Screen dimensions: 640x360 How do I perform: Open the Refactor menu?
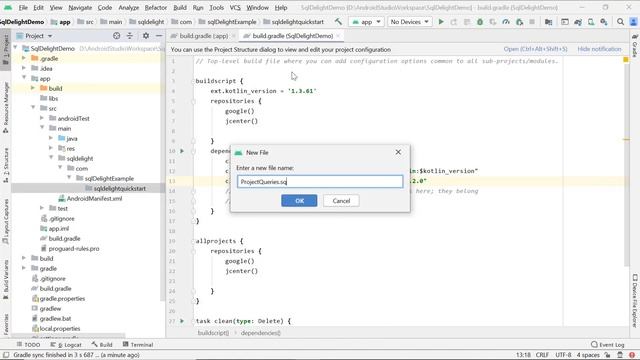[156, 7]
